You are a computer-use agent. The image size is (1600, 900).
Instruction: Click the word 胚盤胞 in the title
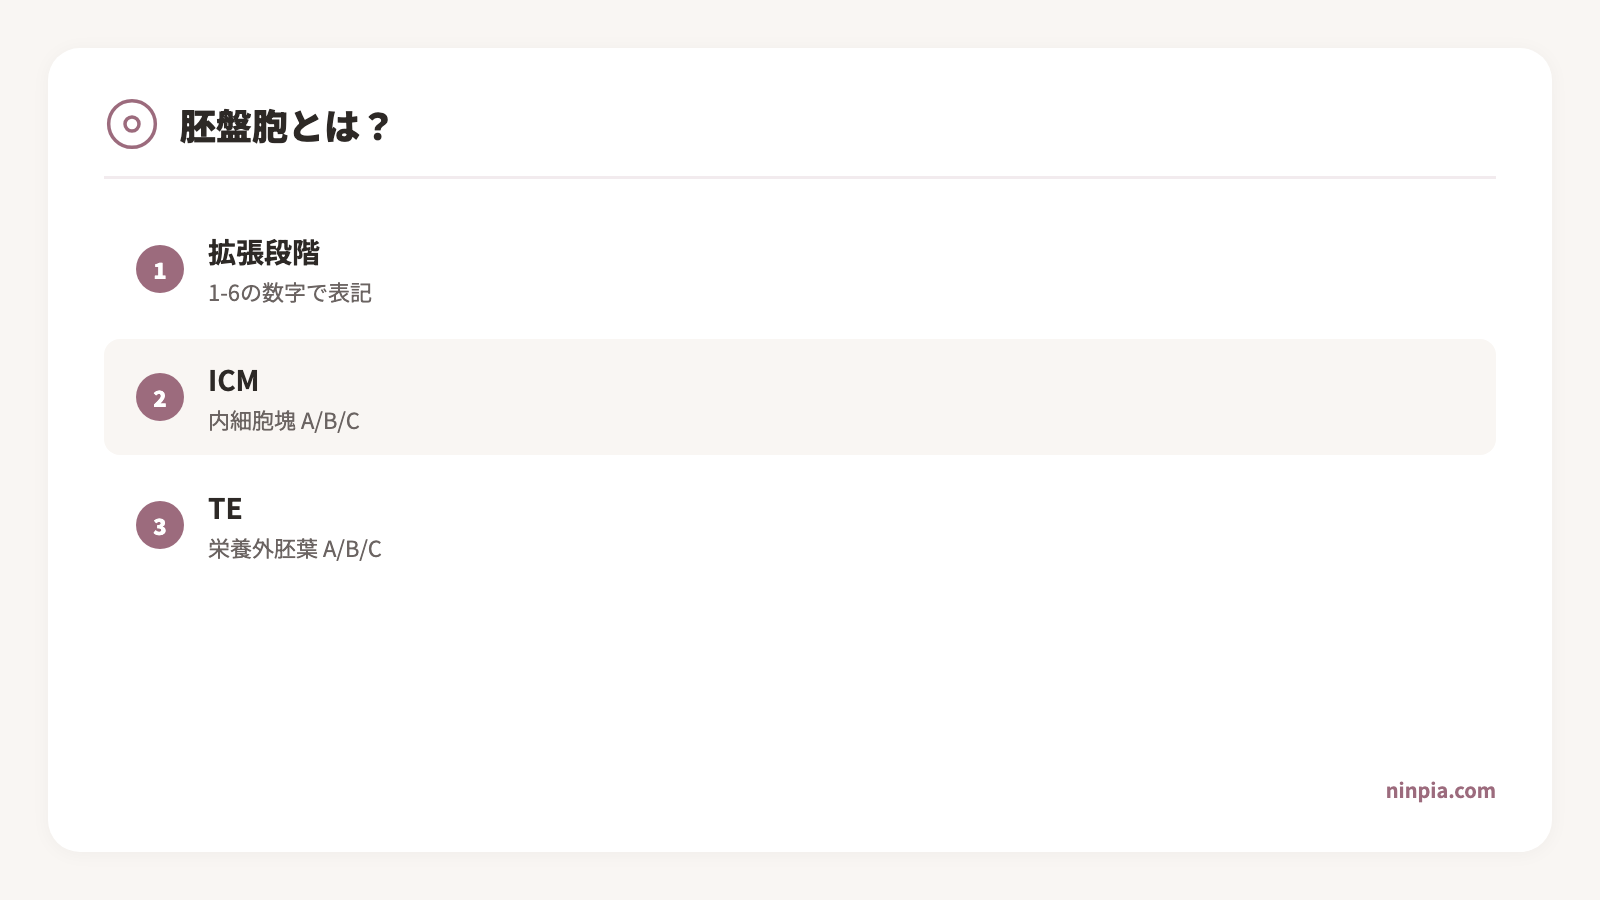coord(233,127)
